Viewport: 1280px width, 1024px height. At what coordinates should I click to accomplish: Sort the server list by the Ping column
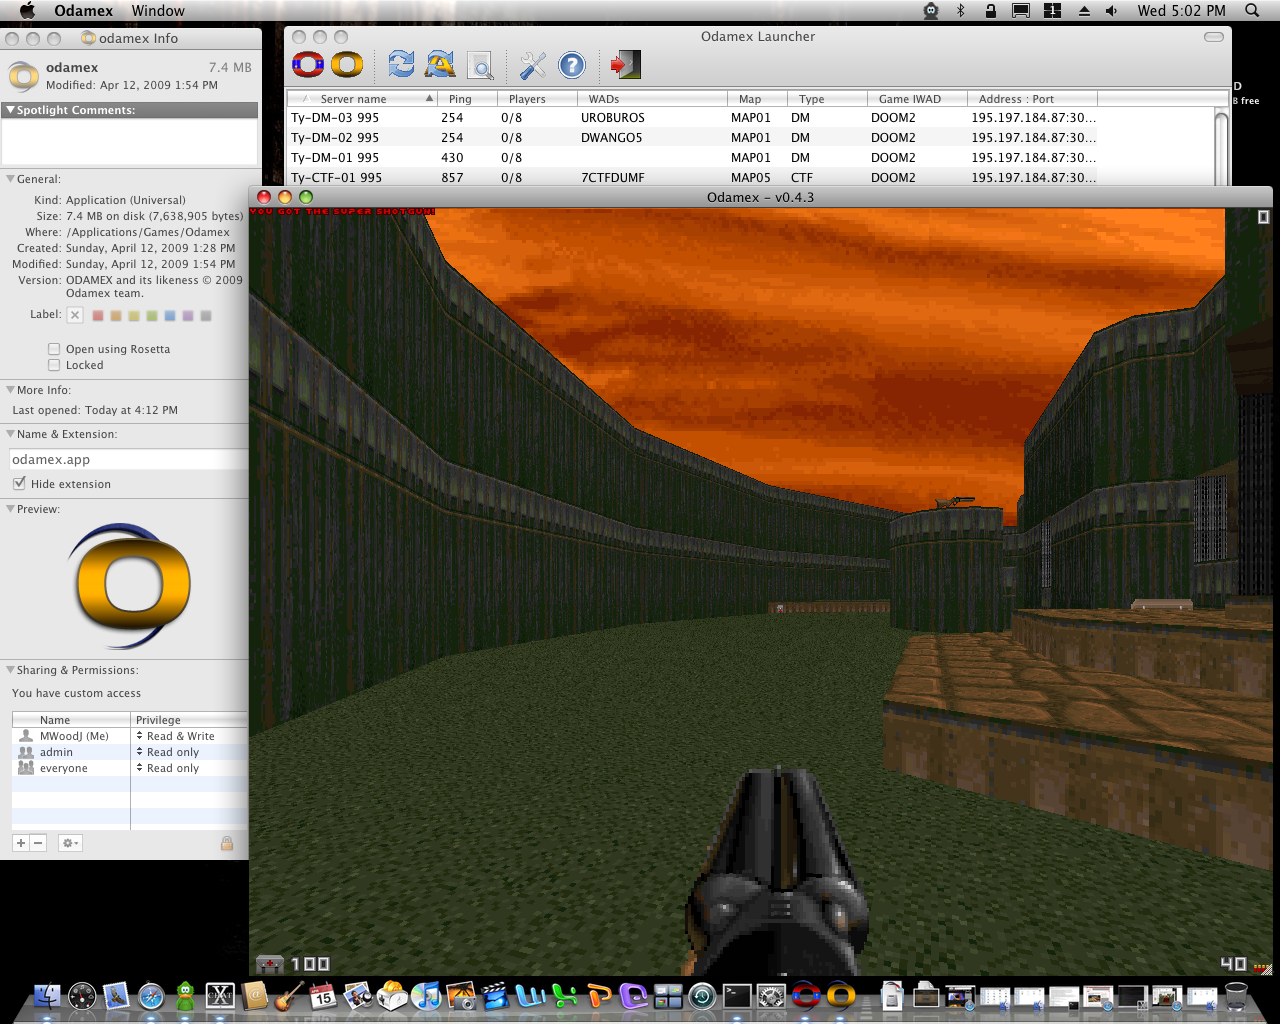[460, 99]
